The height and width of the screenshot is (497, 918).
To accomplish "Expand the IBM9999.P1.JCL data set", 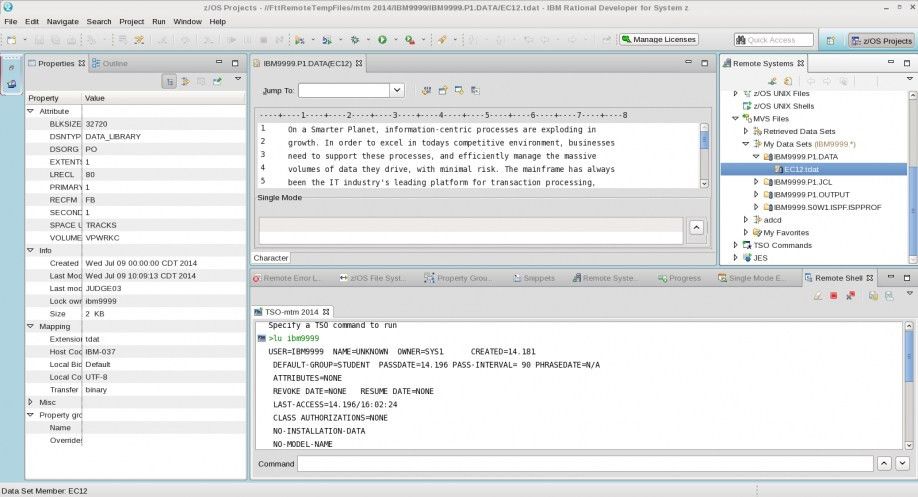I will pos(755,182).
